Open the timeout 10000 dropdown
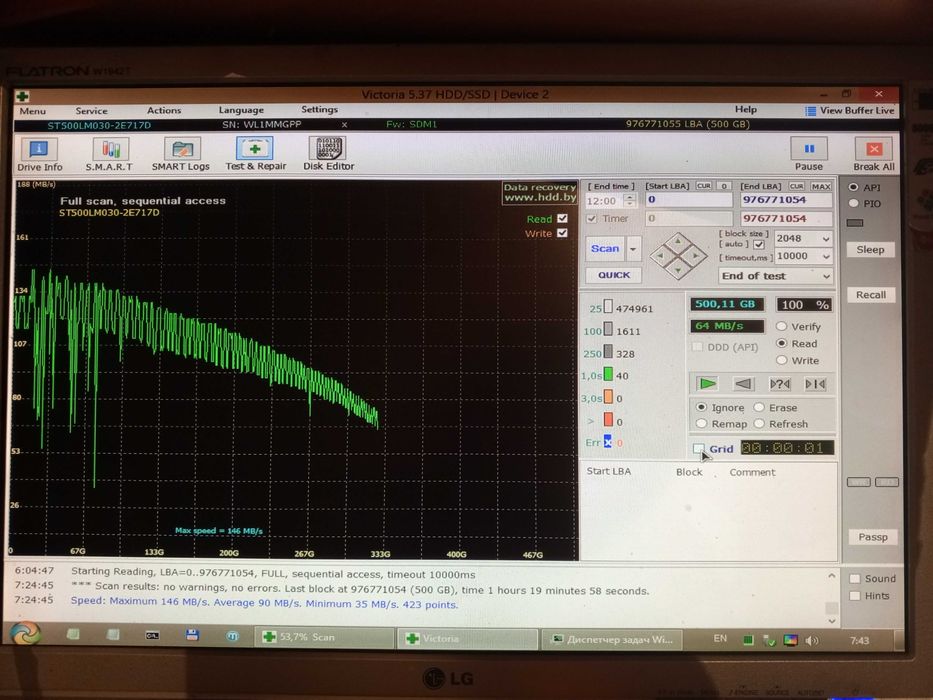 (x=825, y=257)
